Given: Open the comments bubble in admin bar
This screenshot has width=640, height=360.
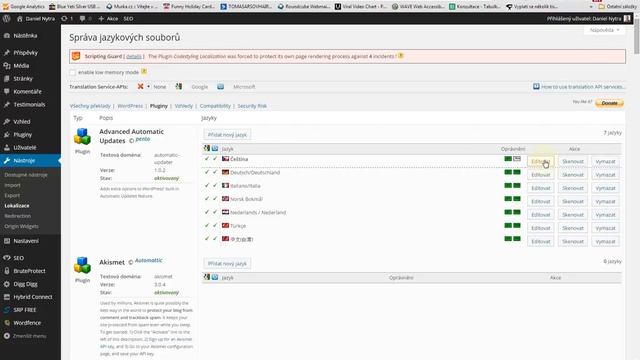Looking at the screenshot, I should pyautogui.click(x=85, y=18).
